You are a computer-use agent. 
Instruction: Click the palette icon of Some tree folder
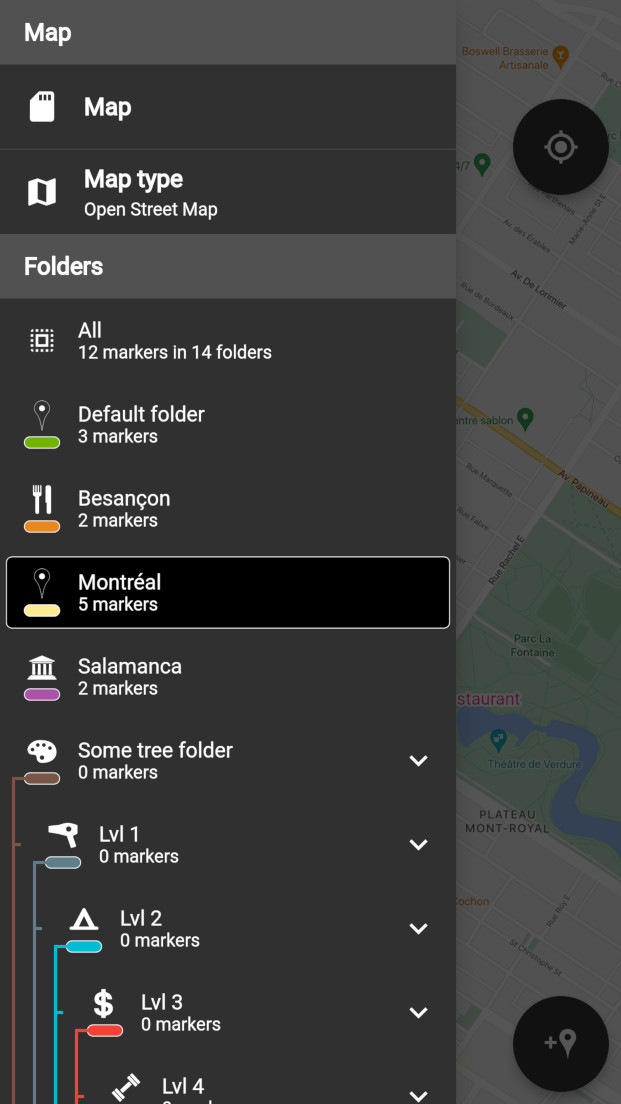42,751
